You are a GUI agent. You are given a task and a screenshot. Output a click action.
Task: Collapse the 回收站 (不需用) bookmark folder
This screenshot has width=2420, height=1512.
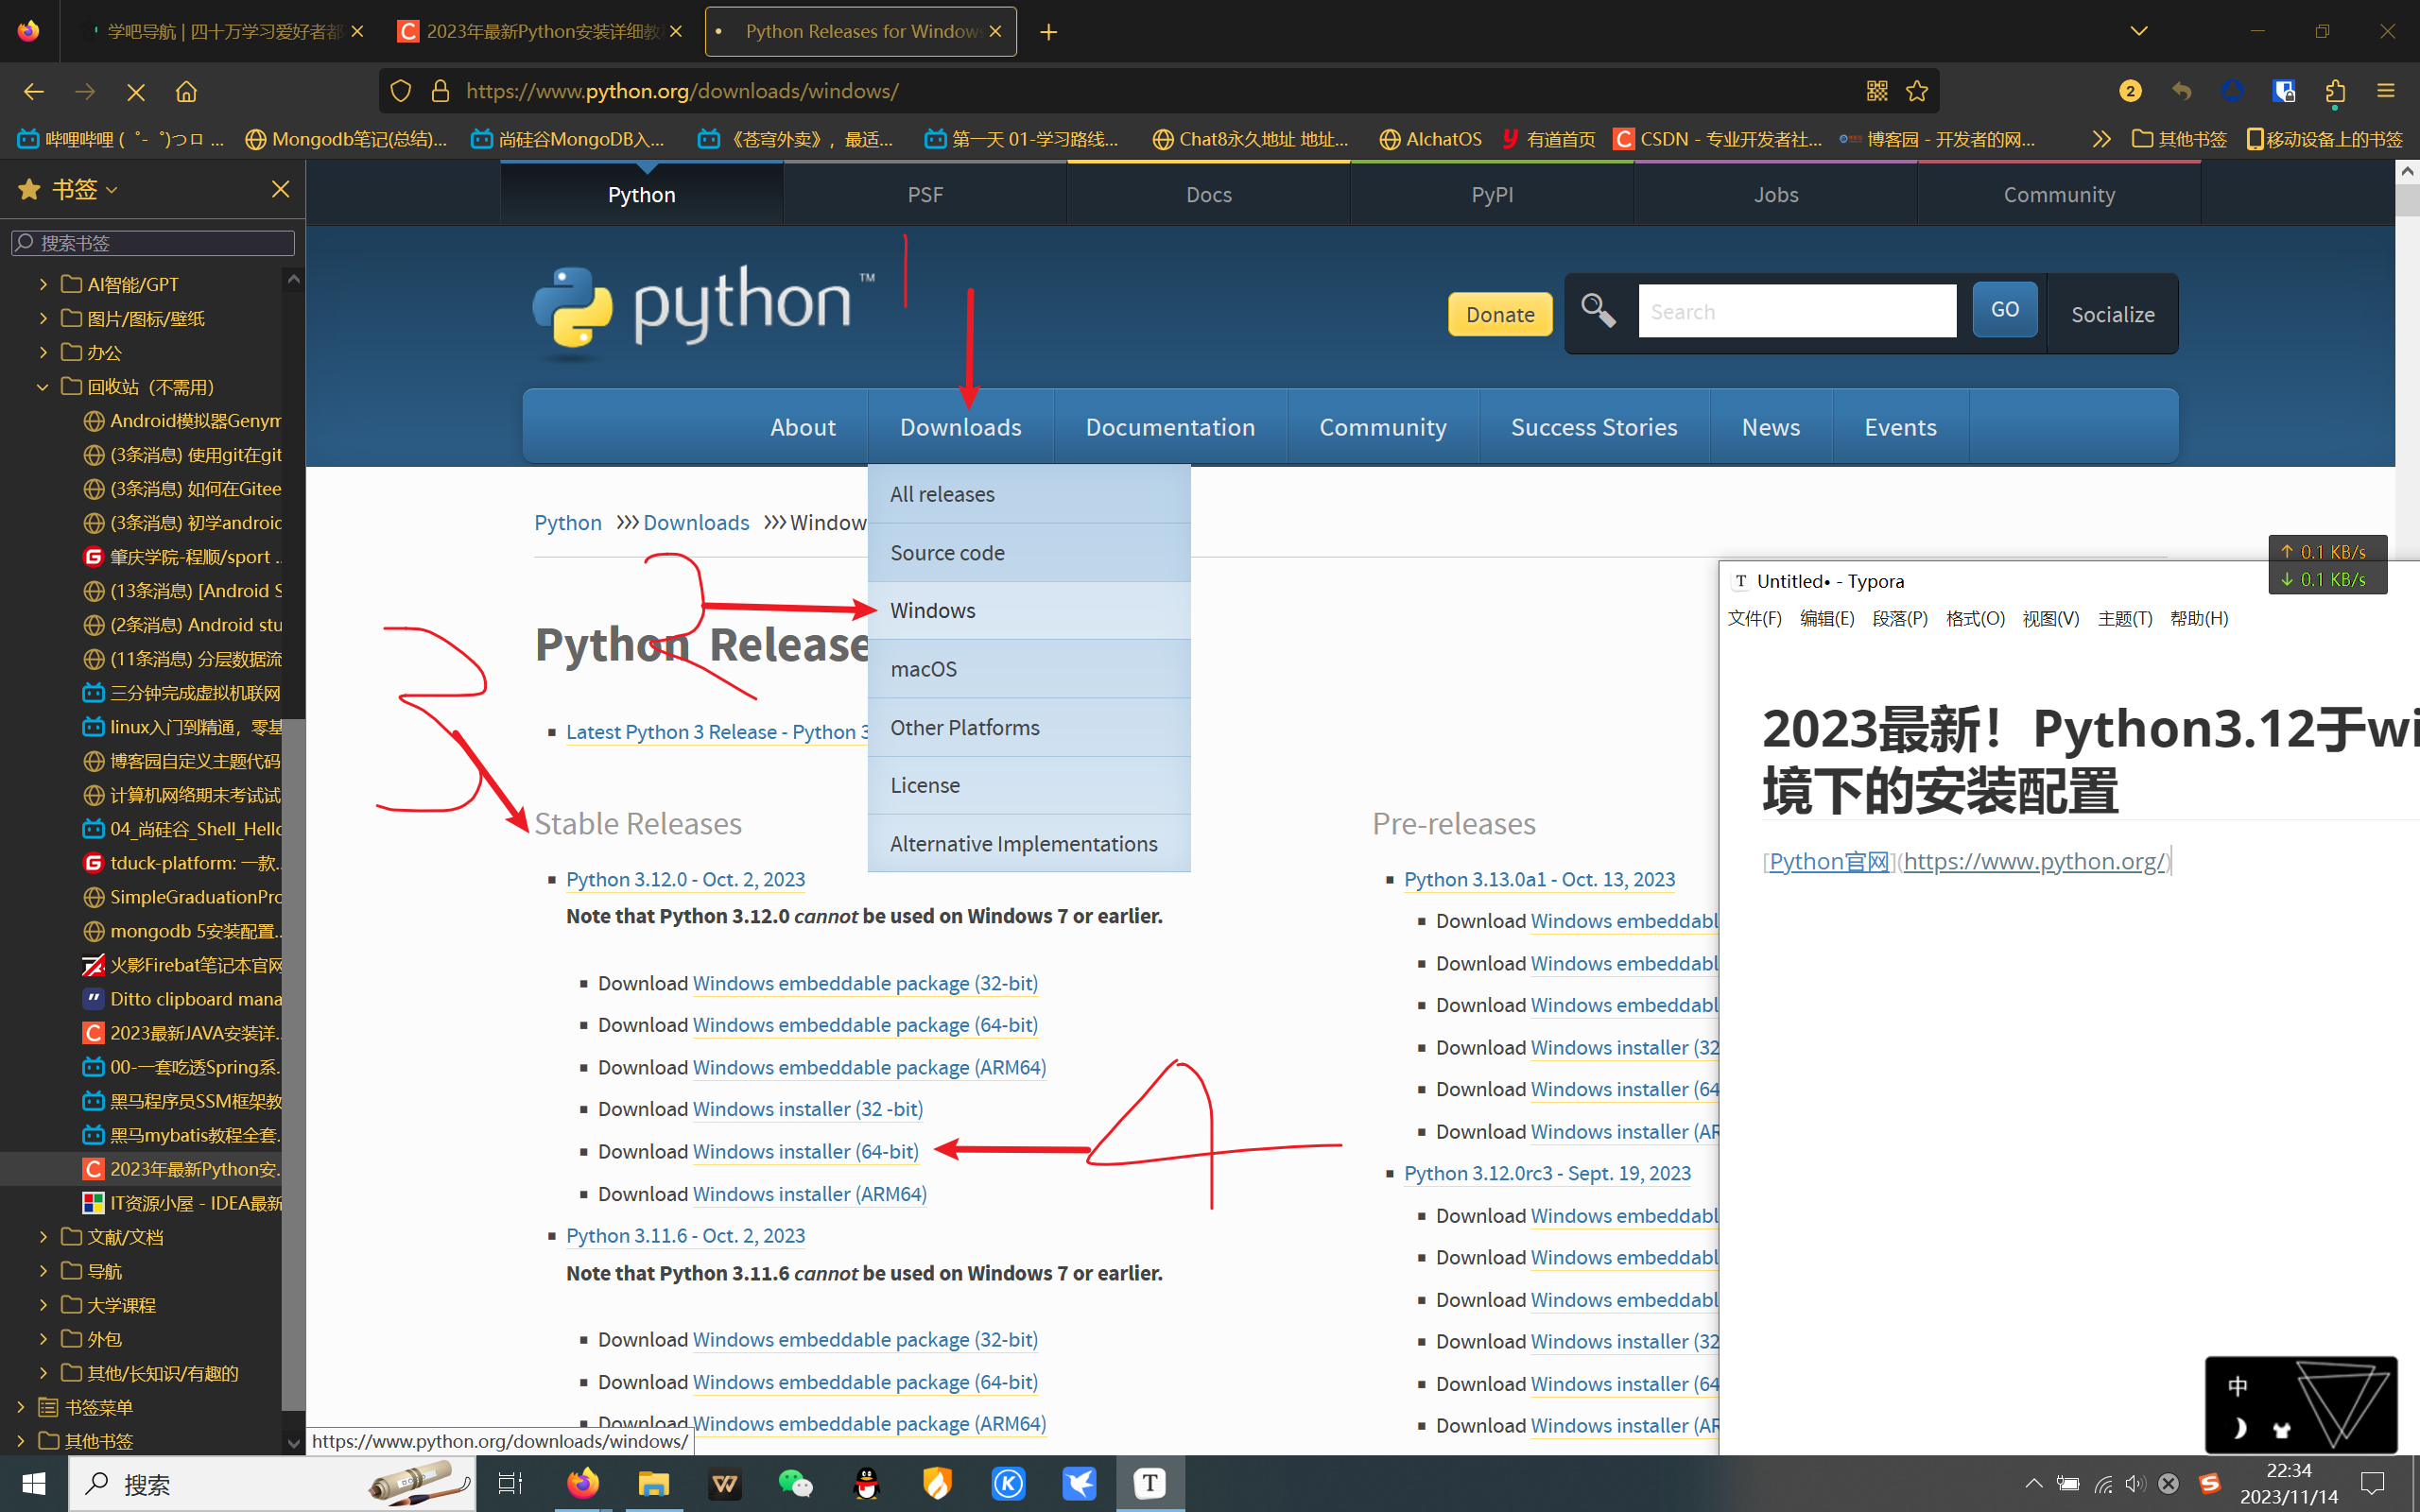(x=43, y=387)
